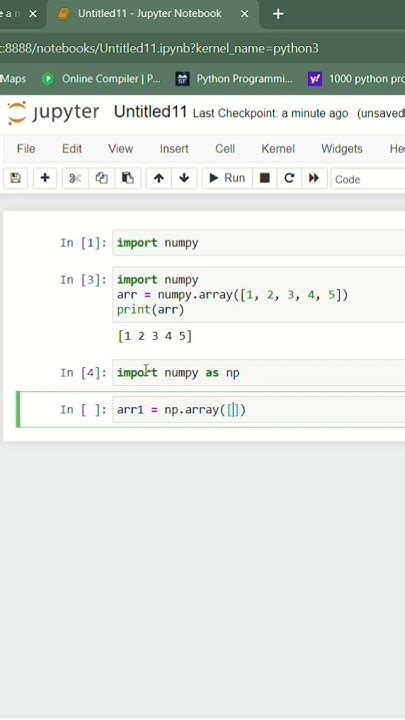
Task: Move the selected cell up
Action: pyautogui.click(x=159, y=178)
